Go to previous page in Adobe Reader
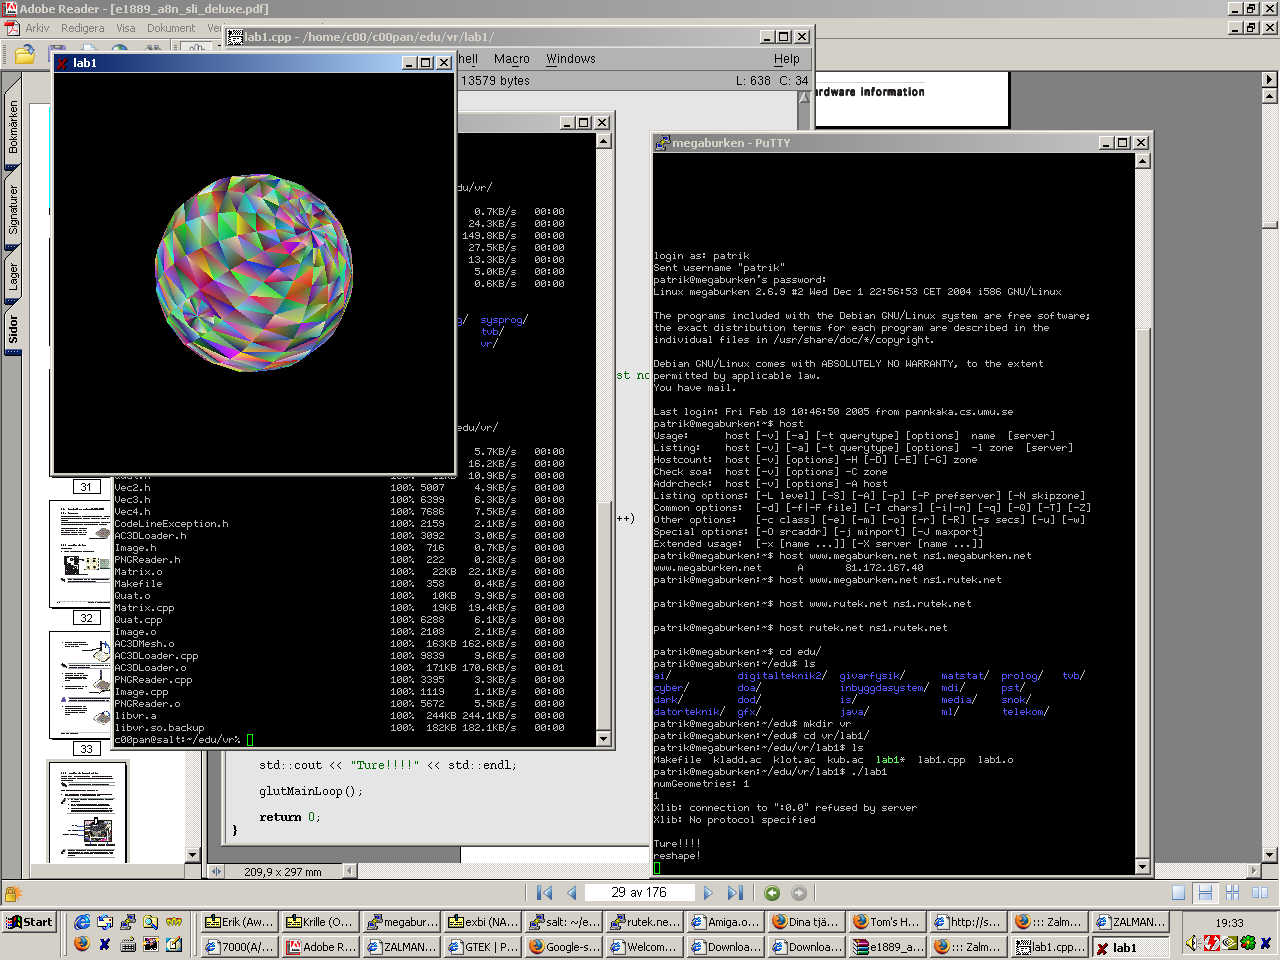Viewport: 1280px width, 960px height. (x=572, y=893)
